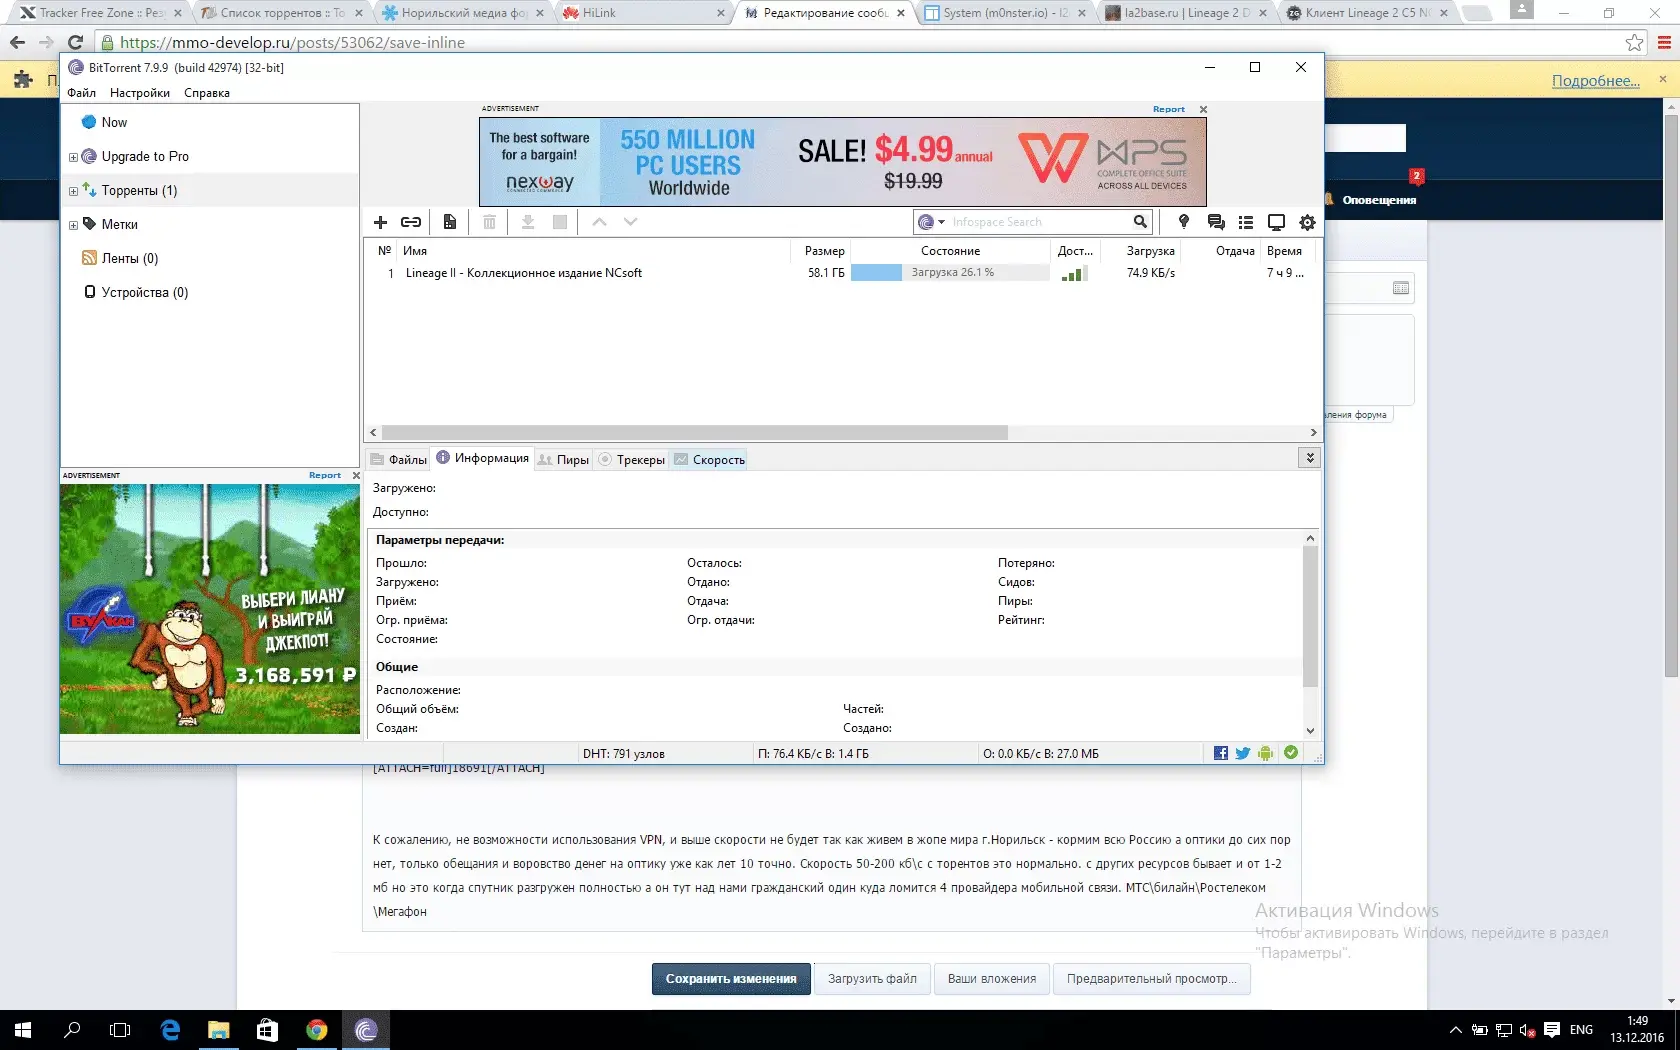Reload the page in the browser
The height and width of the screenshot is (1050, 1680).
tap(75, 42)
